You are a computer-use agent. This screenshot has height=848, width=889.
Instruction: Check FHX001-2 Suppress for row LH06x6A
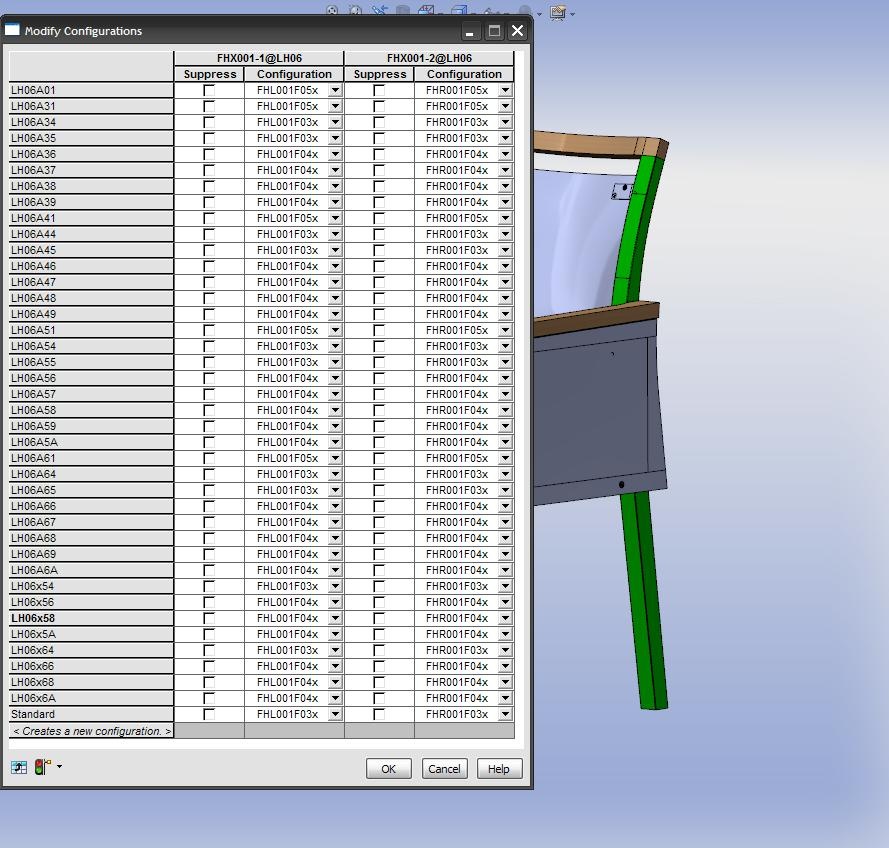pyautogui.click(x=379, y=698)
